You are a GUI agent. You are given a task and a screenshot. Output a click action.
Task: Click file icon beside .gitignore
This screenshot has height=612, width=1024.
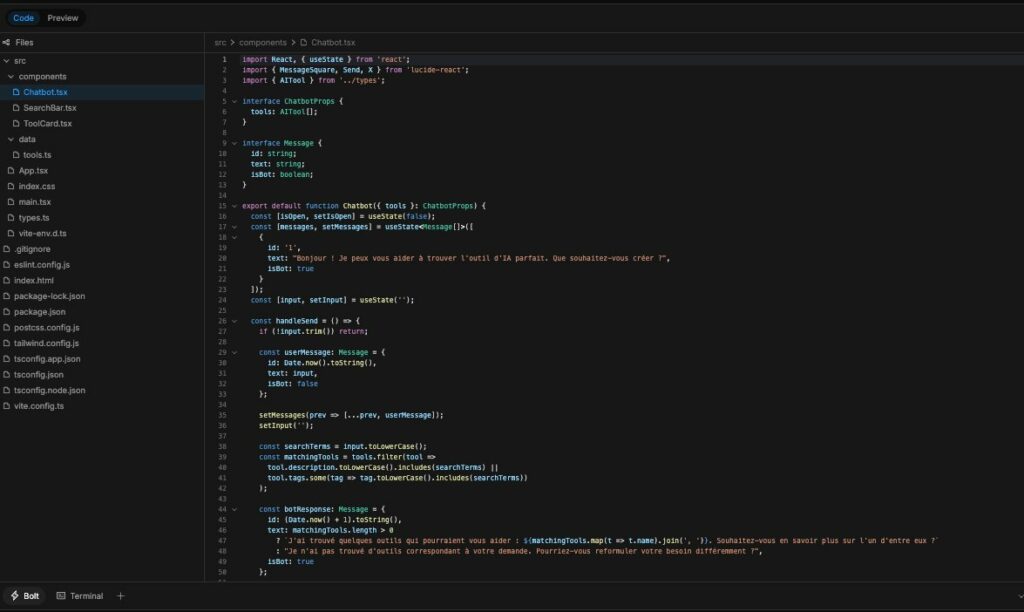7,249
